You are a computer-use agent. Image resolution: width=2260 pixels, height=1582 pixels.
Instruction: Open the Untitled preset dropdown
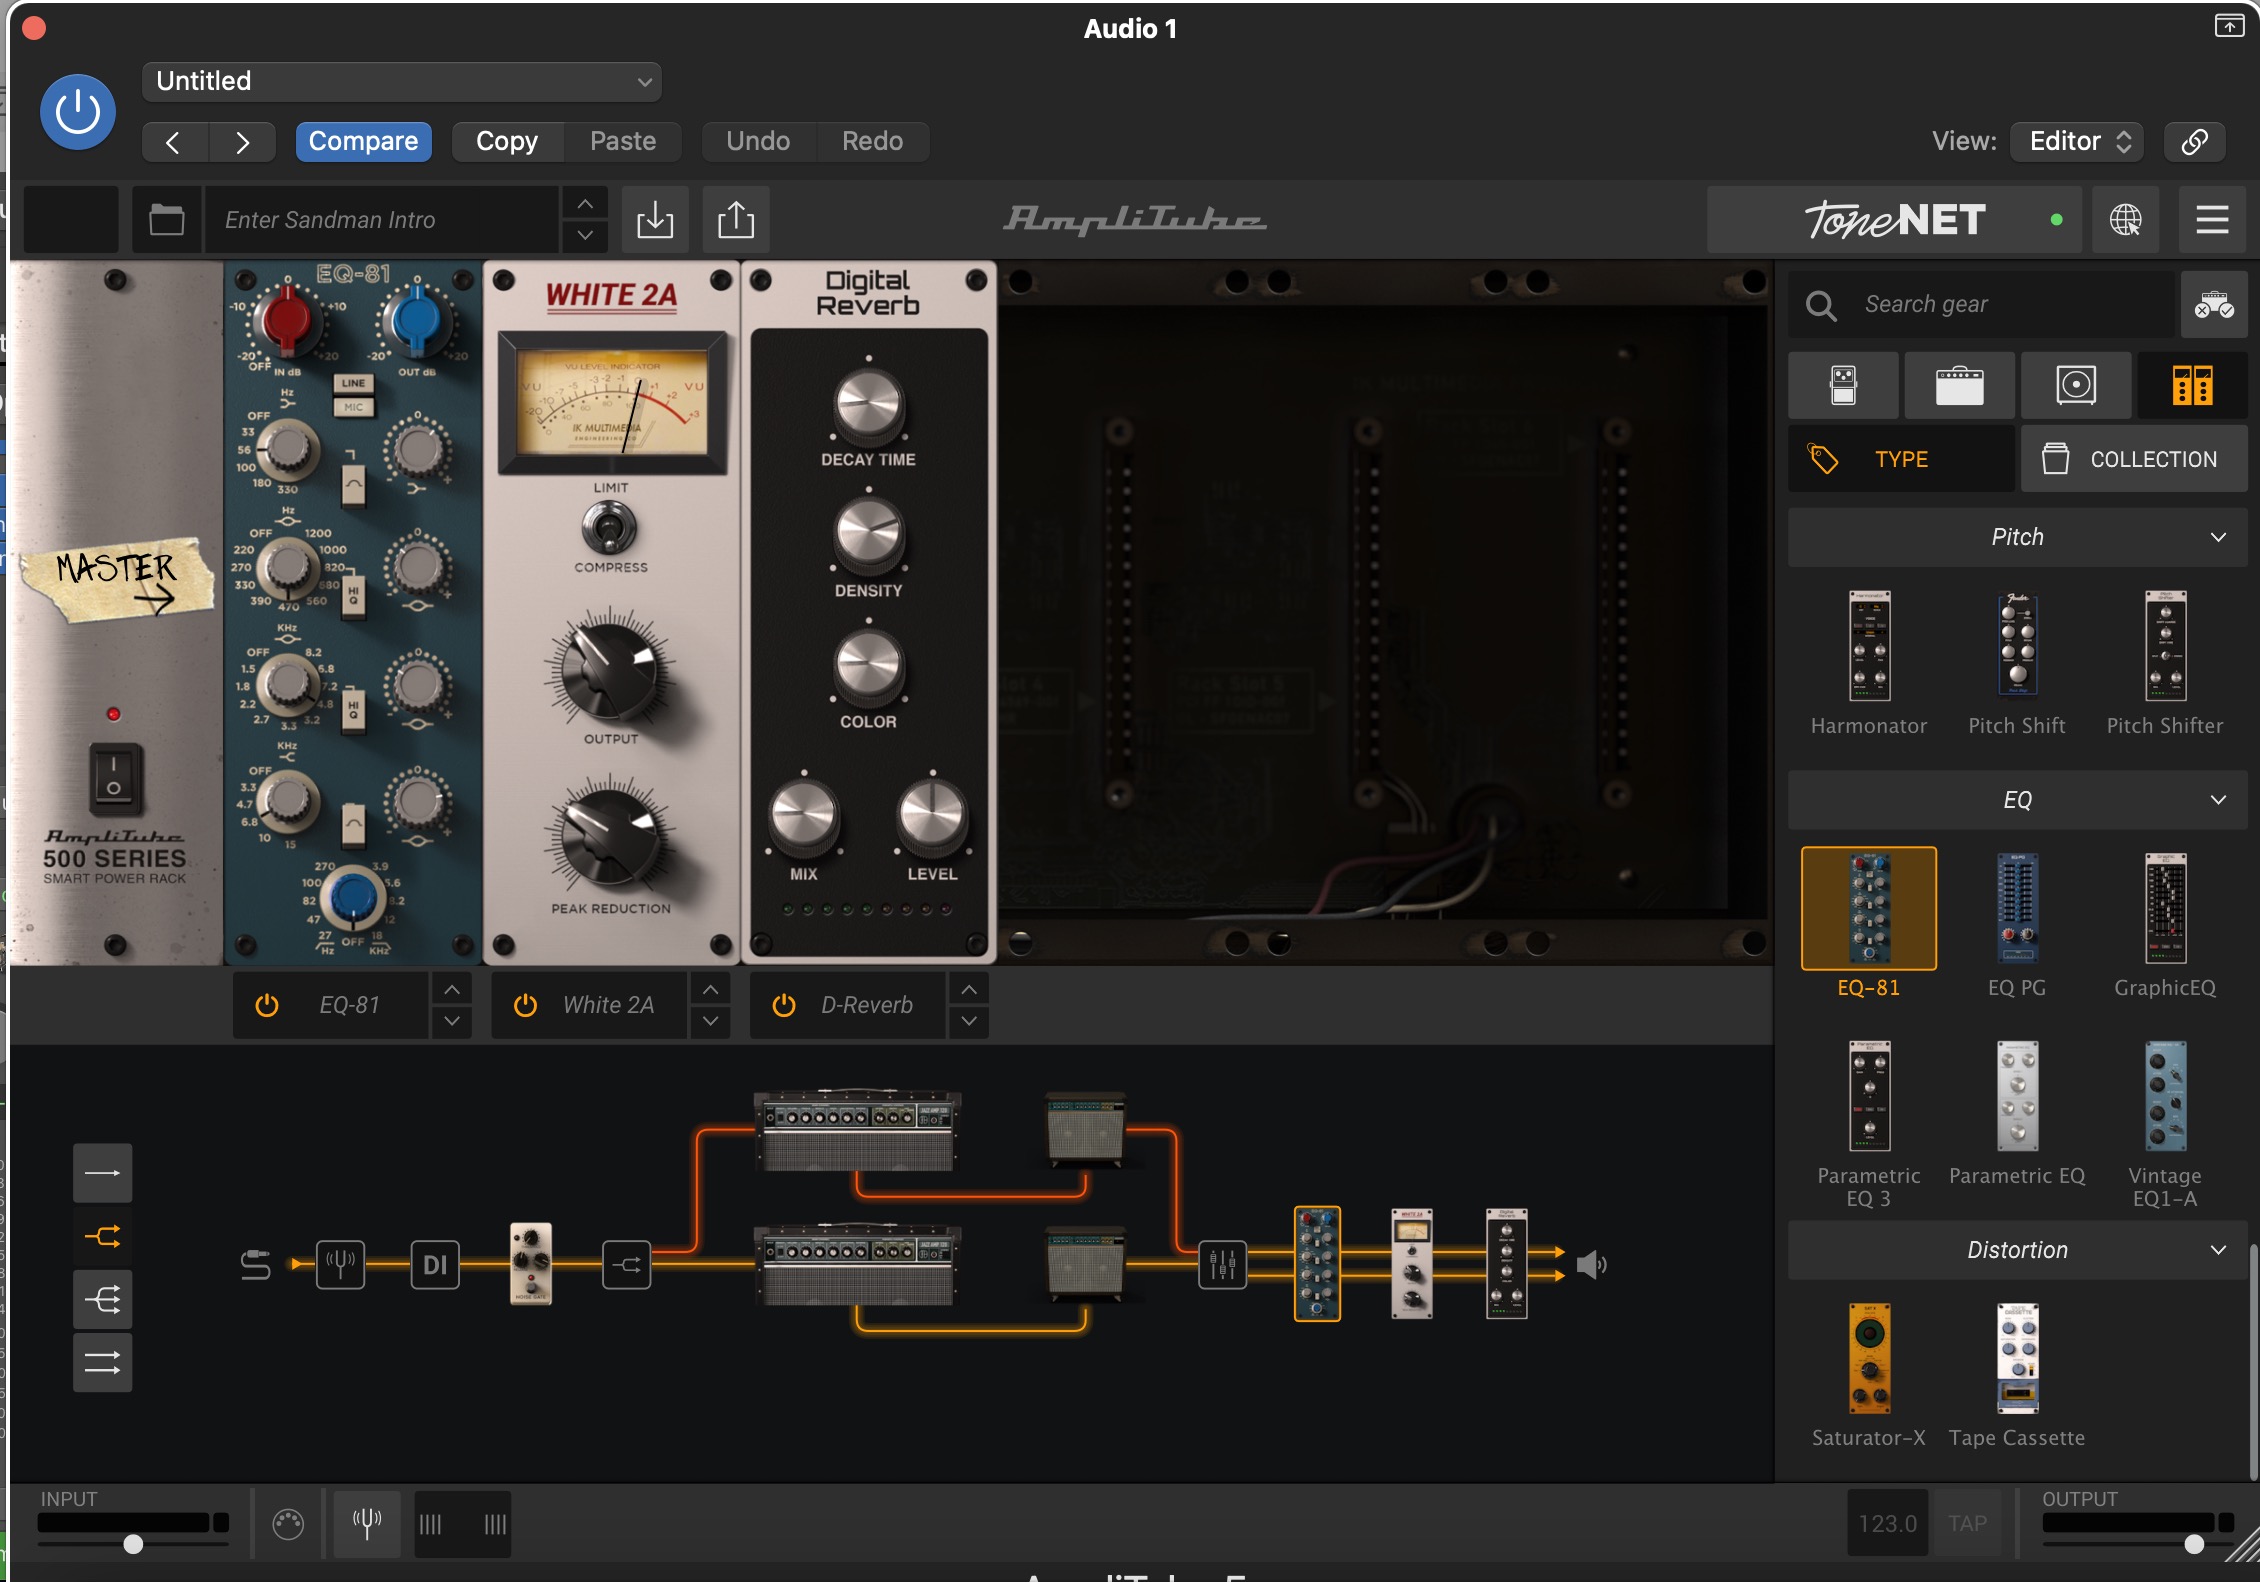tap(401, 81)
